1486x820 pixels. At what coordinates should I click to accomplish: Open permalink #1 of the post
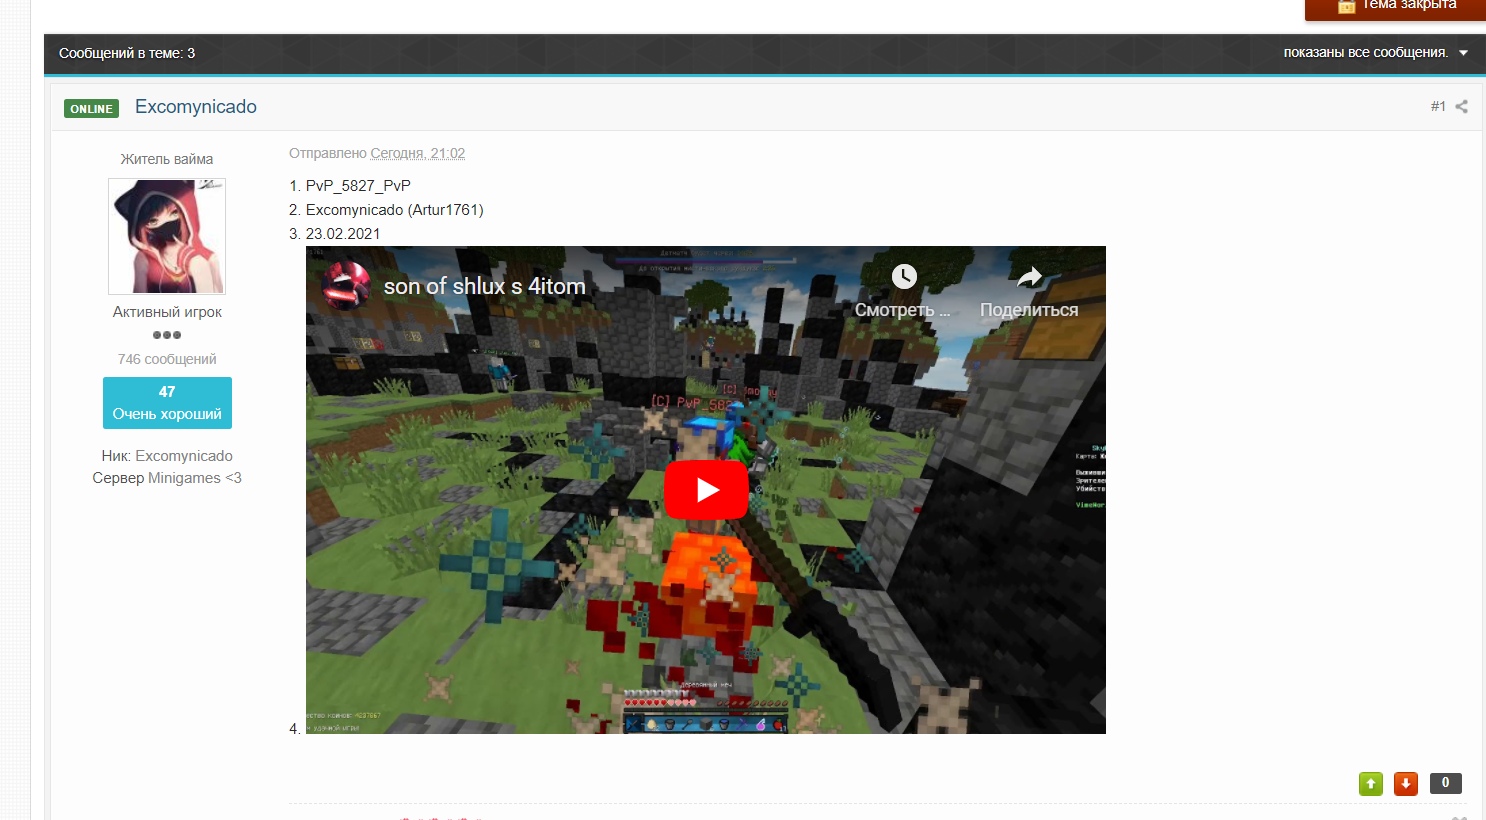coord(1438,106)
